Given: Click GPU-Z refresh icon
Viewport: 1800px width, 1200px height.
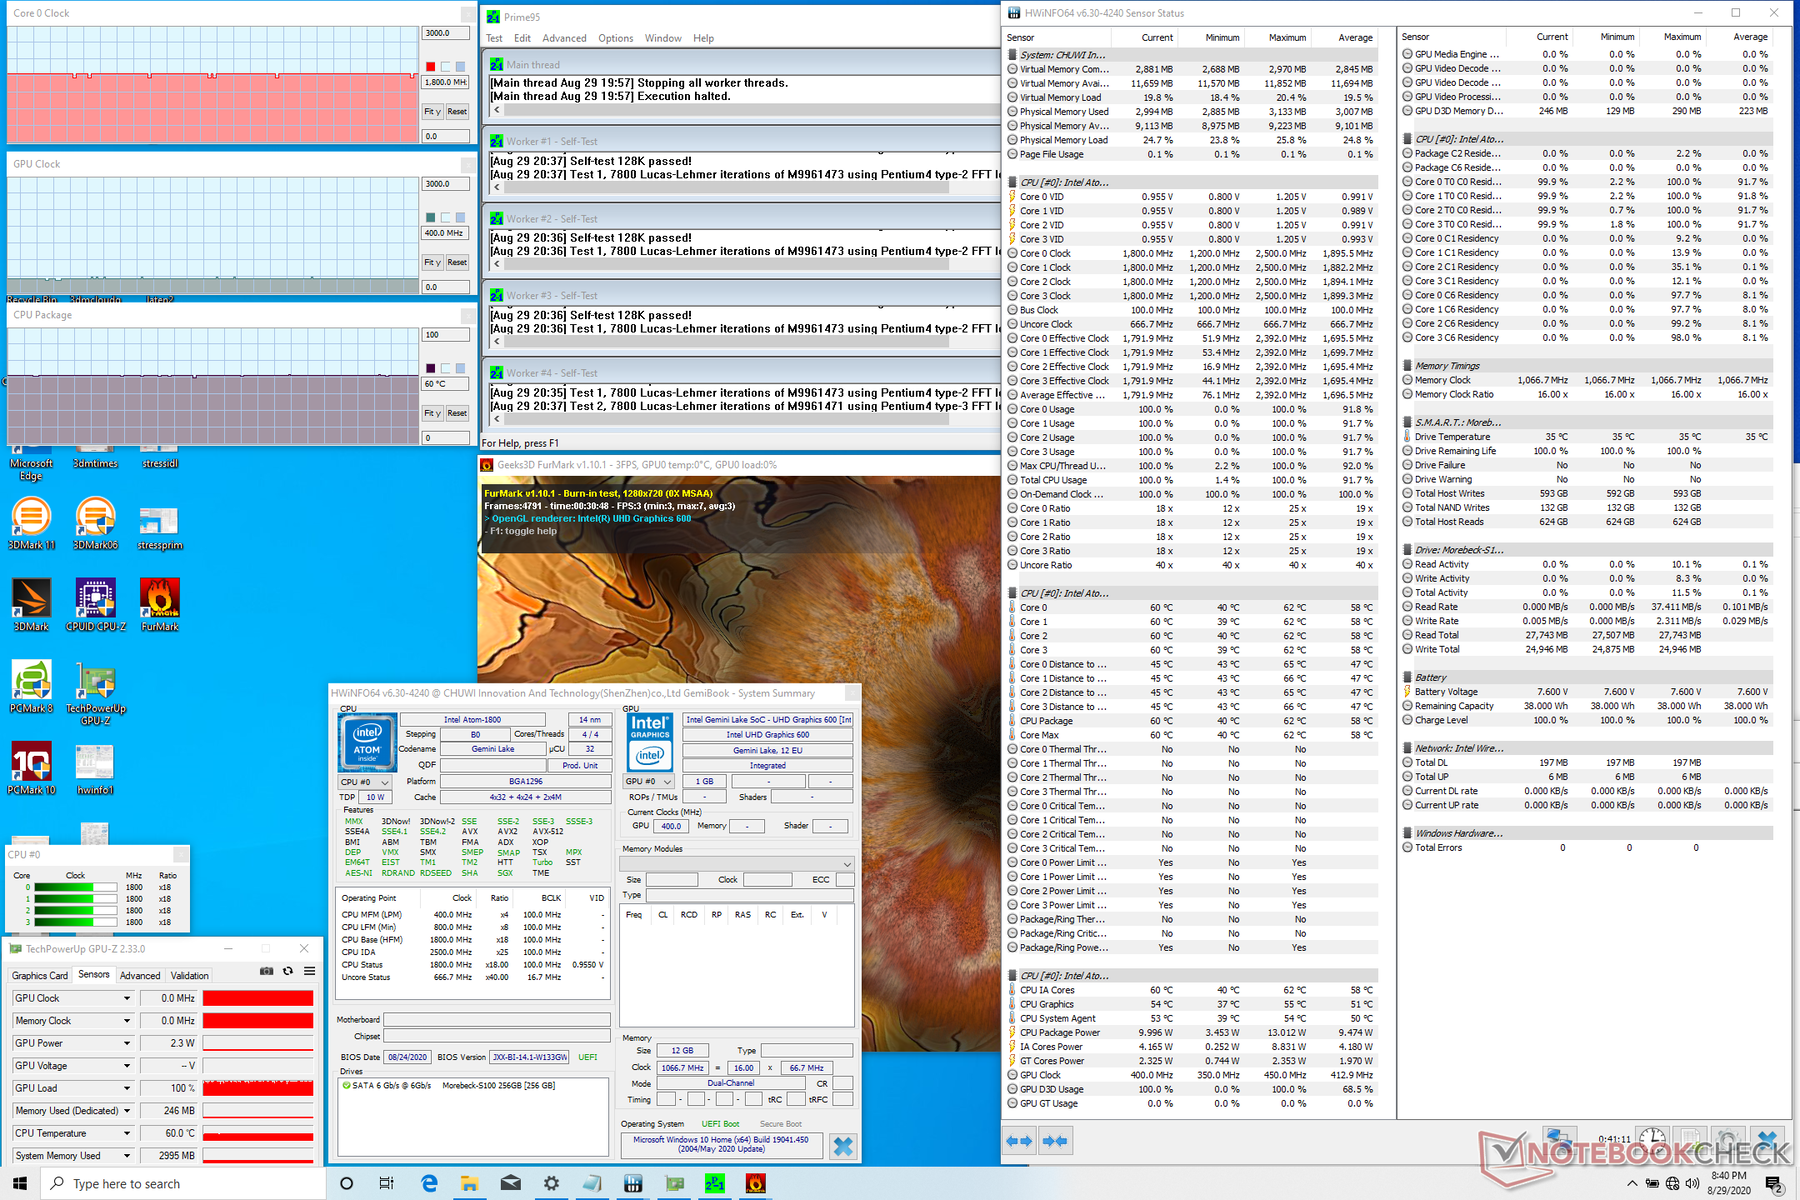Looking at the screenshot, I should [288, 971].
